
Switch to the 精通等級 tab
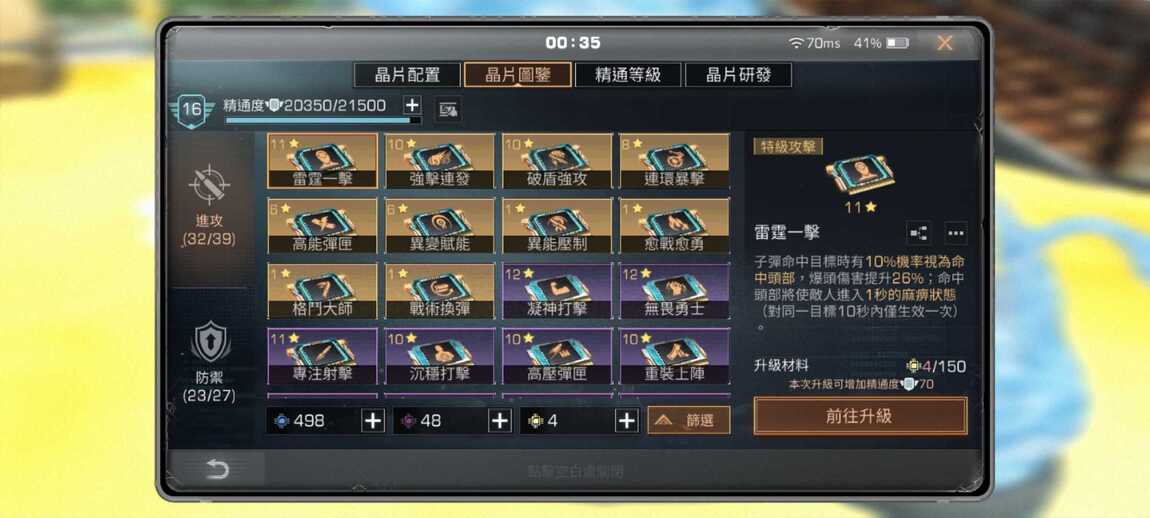628,75
